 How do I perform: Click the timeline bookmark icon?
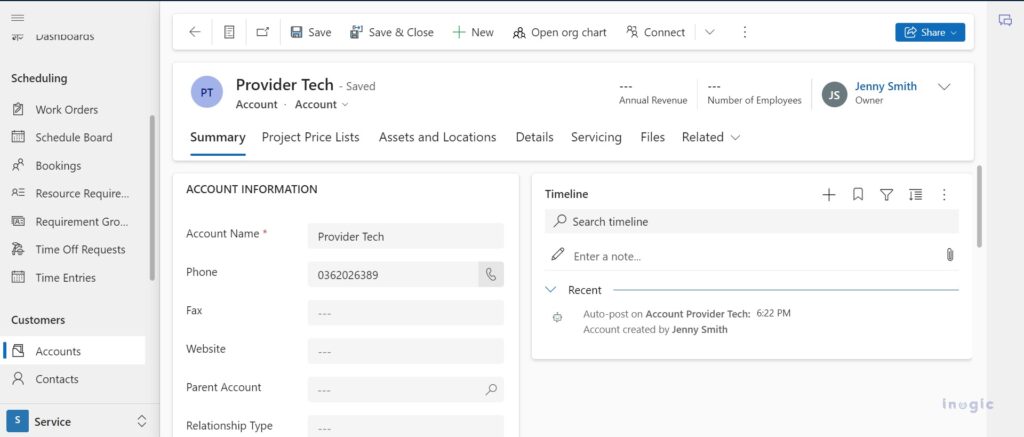pyautogui.click(x=857, y=195)
